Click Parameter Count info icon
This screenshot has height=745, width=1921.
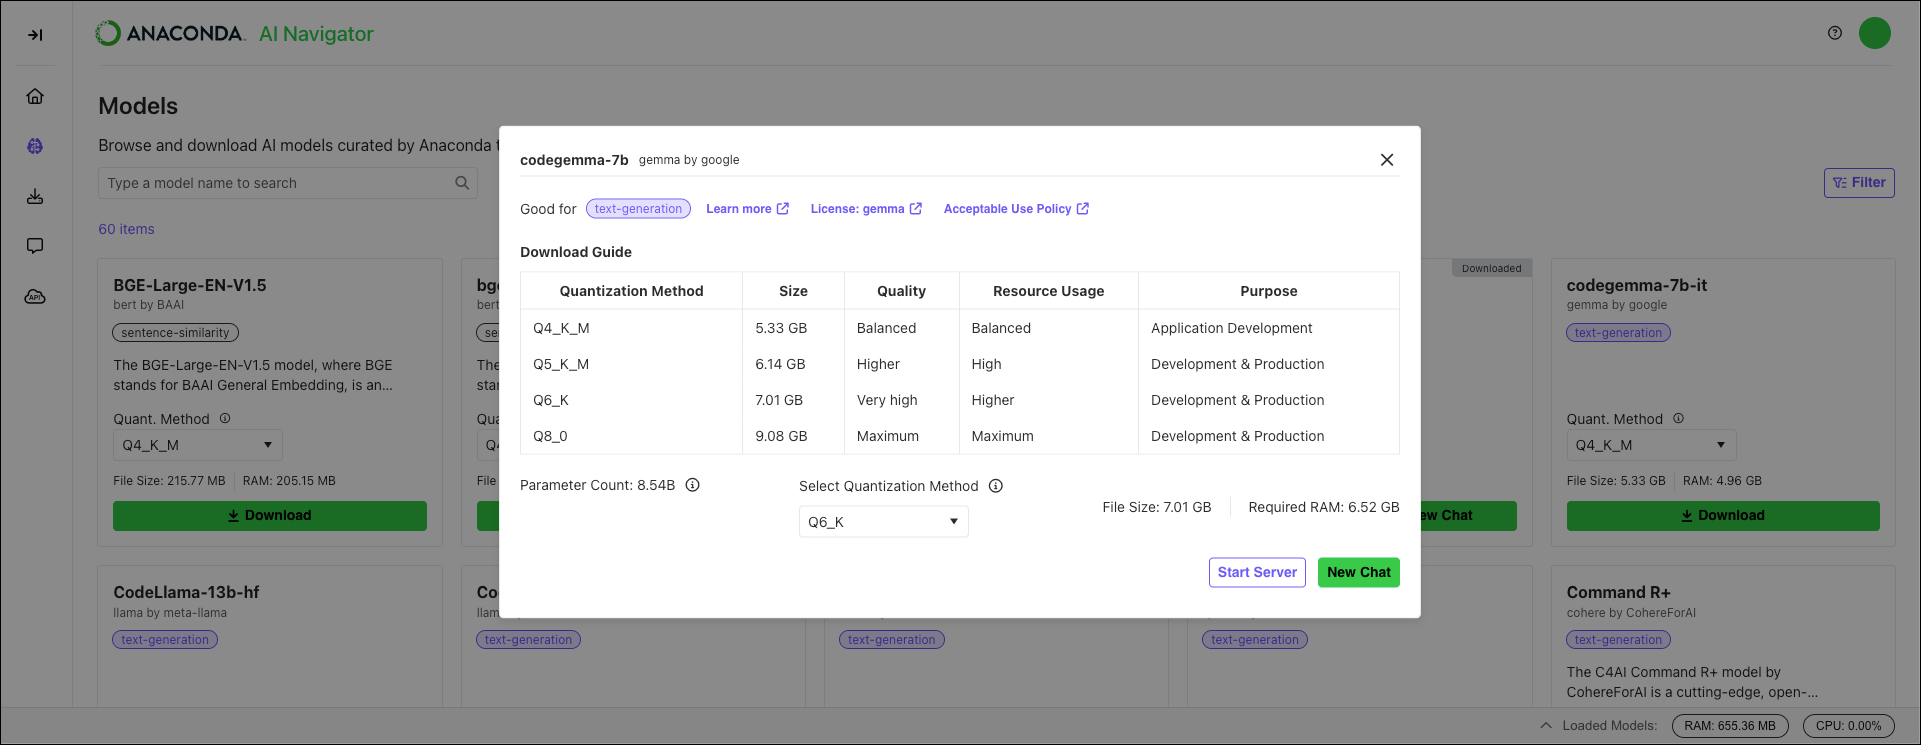tap(692, 485)
